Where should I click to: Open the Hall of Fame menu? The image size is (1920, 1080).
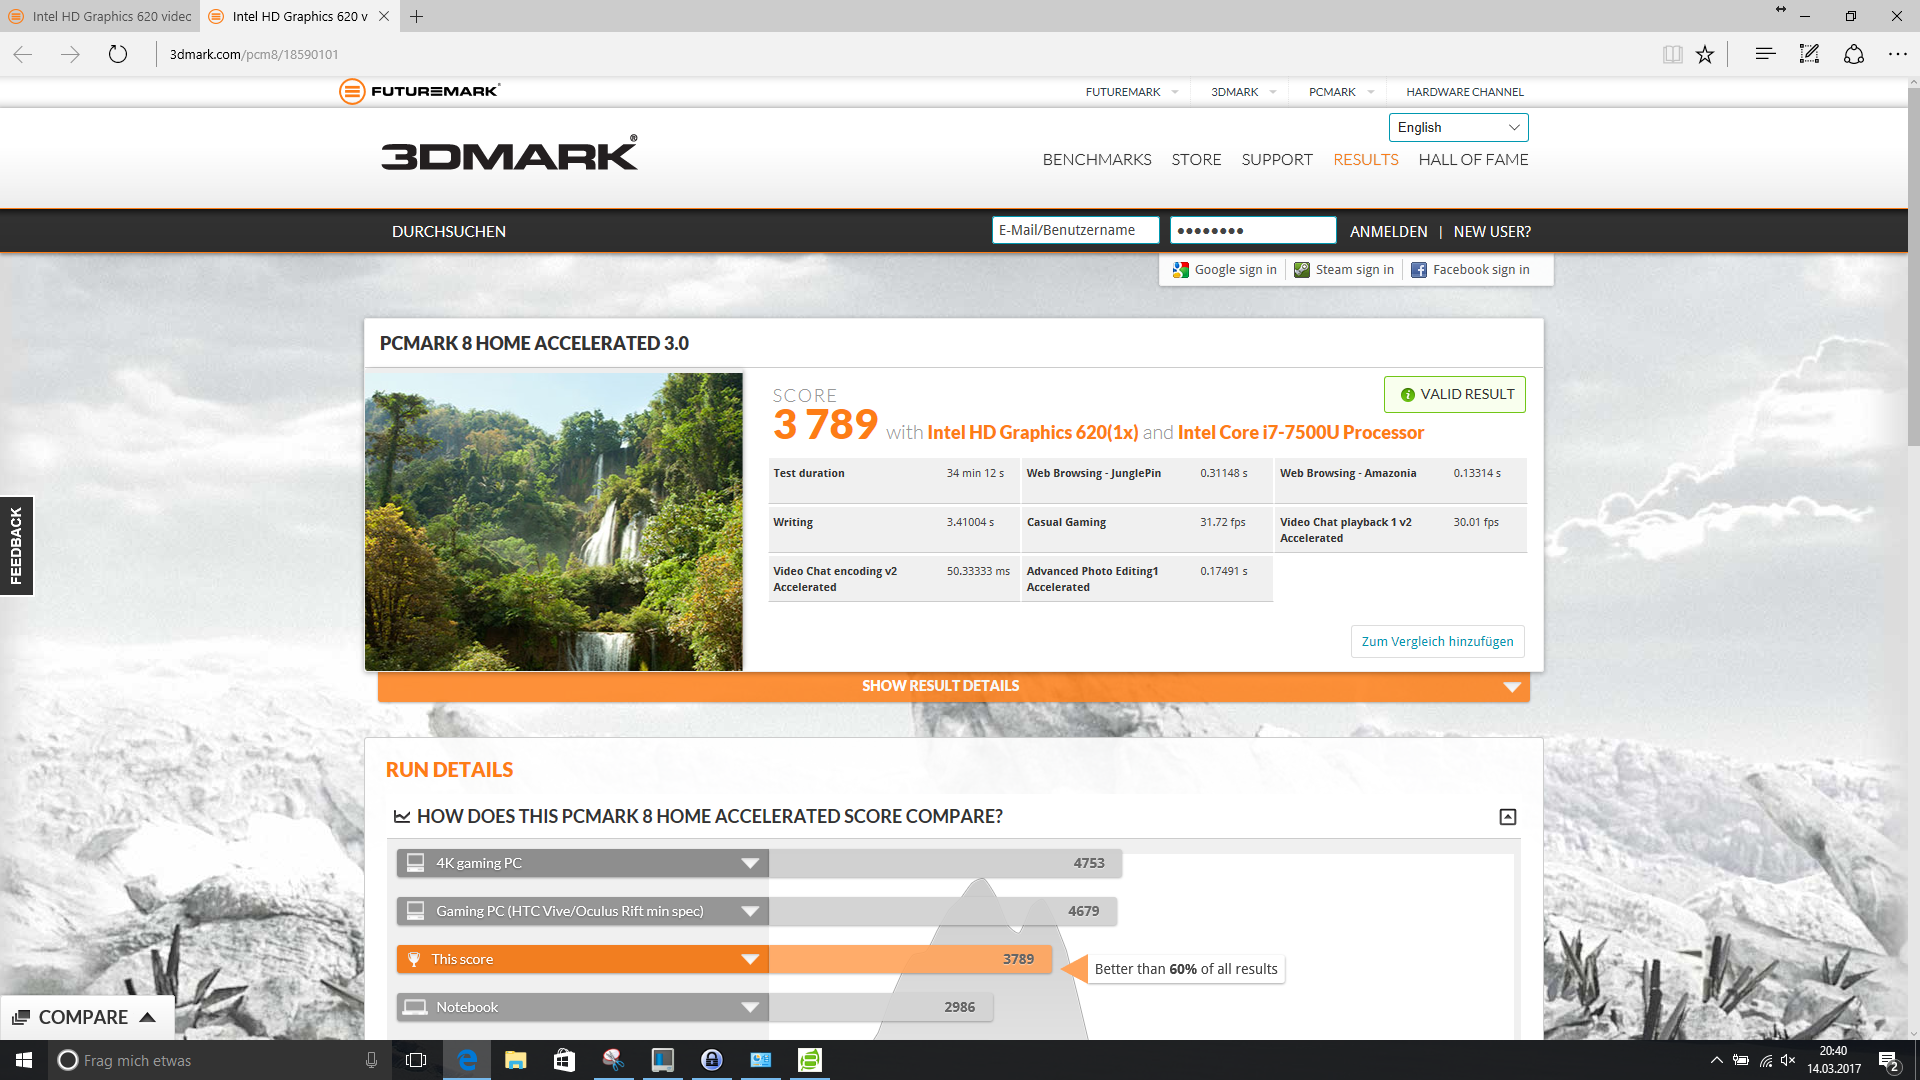coord(1473,159)
